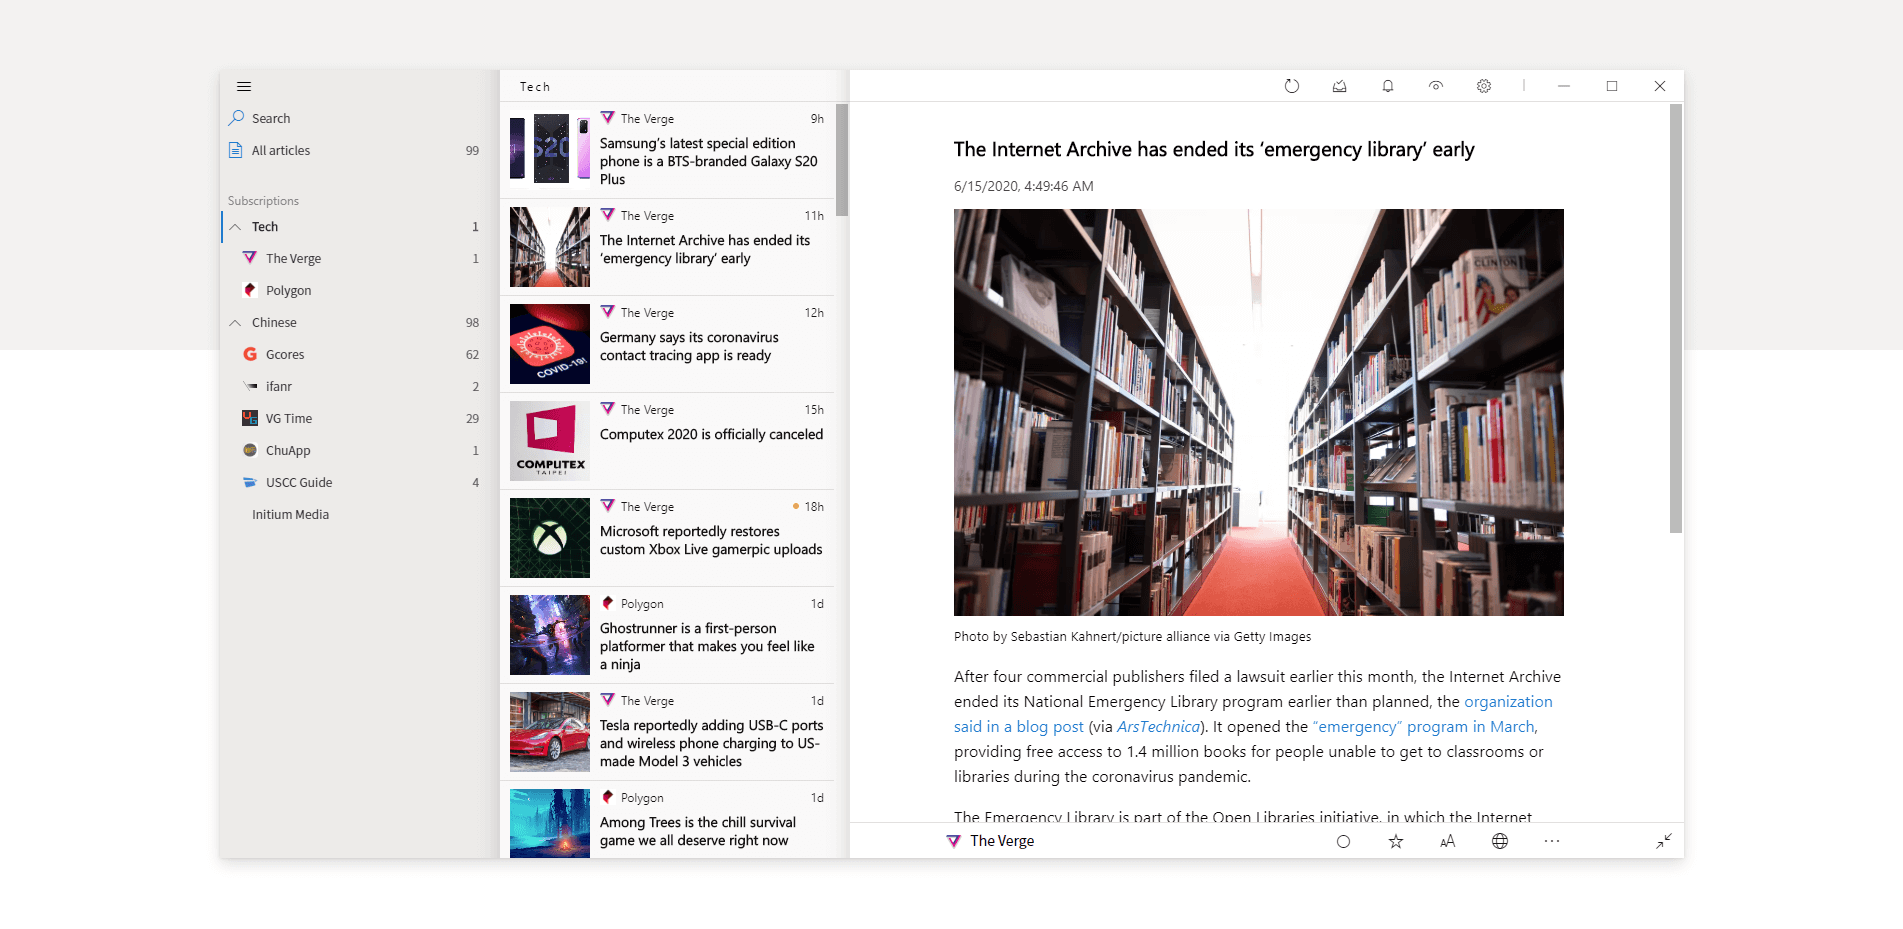Follow the 'ArsTechnica' link

pyautogui.click(x=1158, y=727)
